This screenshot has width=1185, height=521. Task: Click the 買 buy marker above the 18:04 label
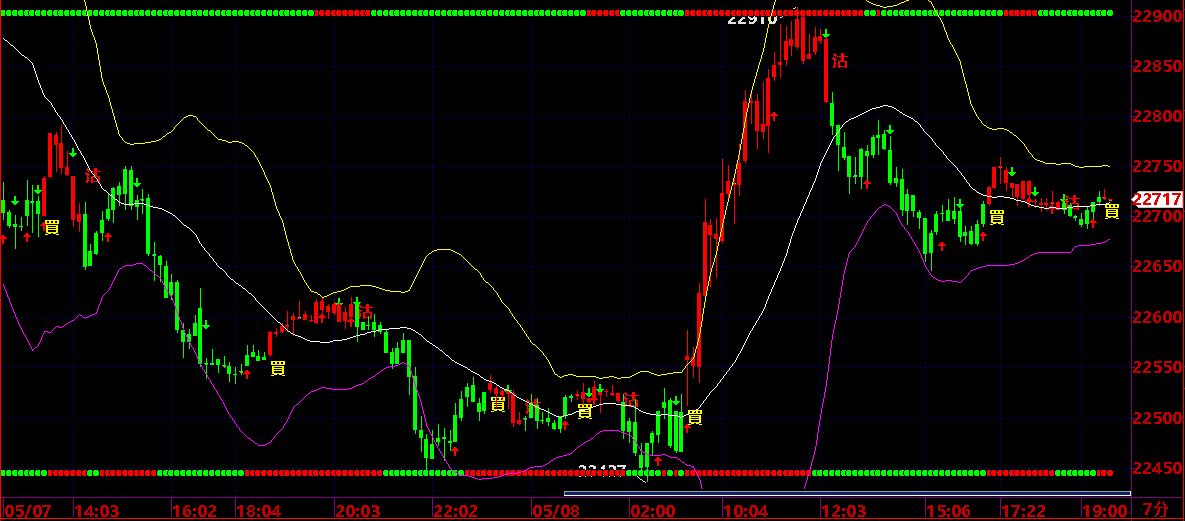coord(277,368)
